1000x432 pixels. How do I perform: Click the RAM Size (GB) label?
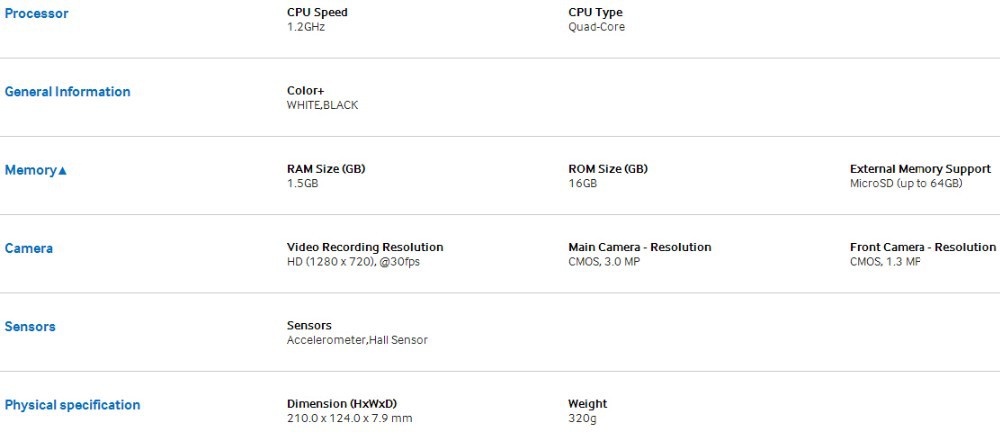click(326, 169)
